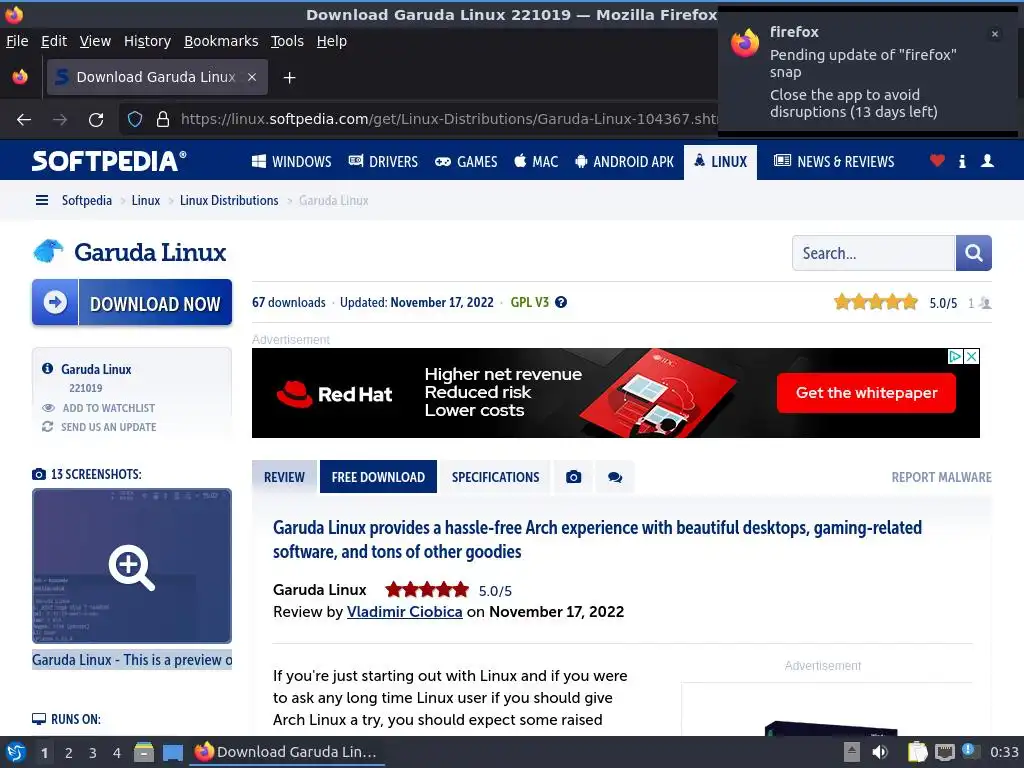Switch to the Specifications tab
1024x768 pixels.
tap(495, 477)
